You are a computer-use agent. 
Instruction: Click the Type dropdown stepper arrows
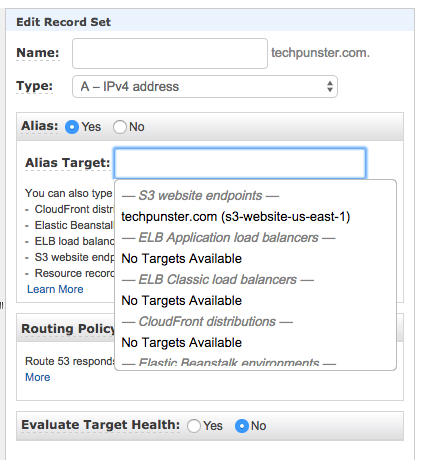coord(330,87)
